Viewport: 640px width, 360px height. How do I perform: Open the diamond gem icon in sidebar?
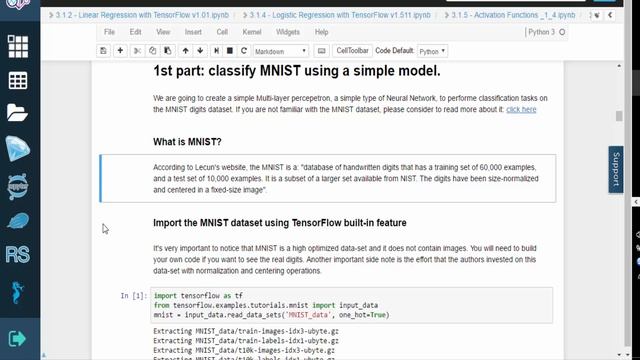[18, 148]
